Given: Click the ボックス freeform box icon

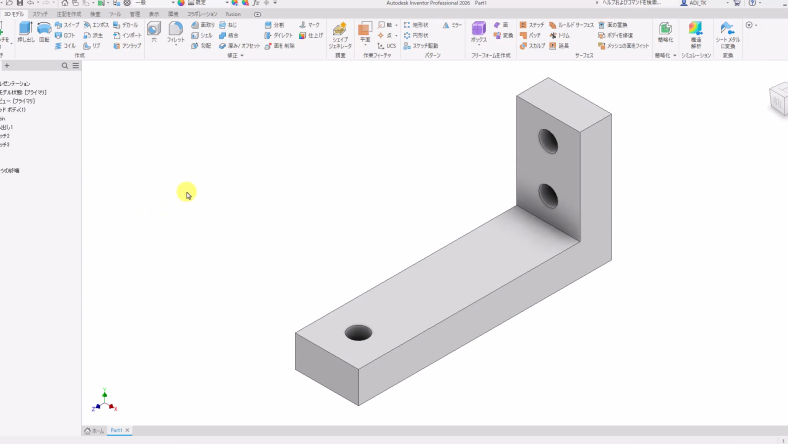Looking at the screenshot, I should [479, 31].
